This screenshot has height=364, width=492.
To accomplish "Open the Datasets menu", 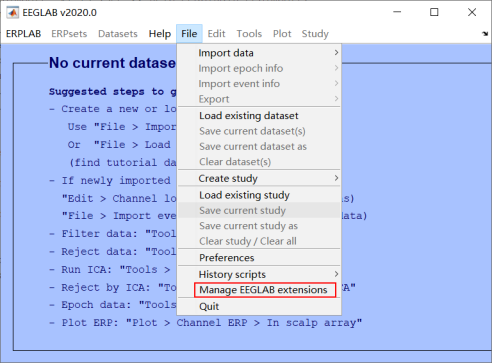I will pos(118,34).
